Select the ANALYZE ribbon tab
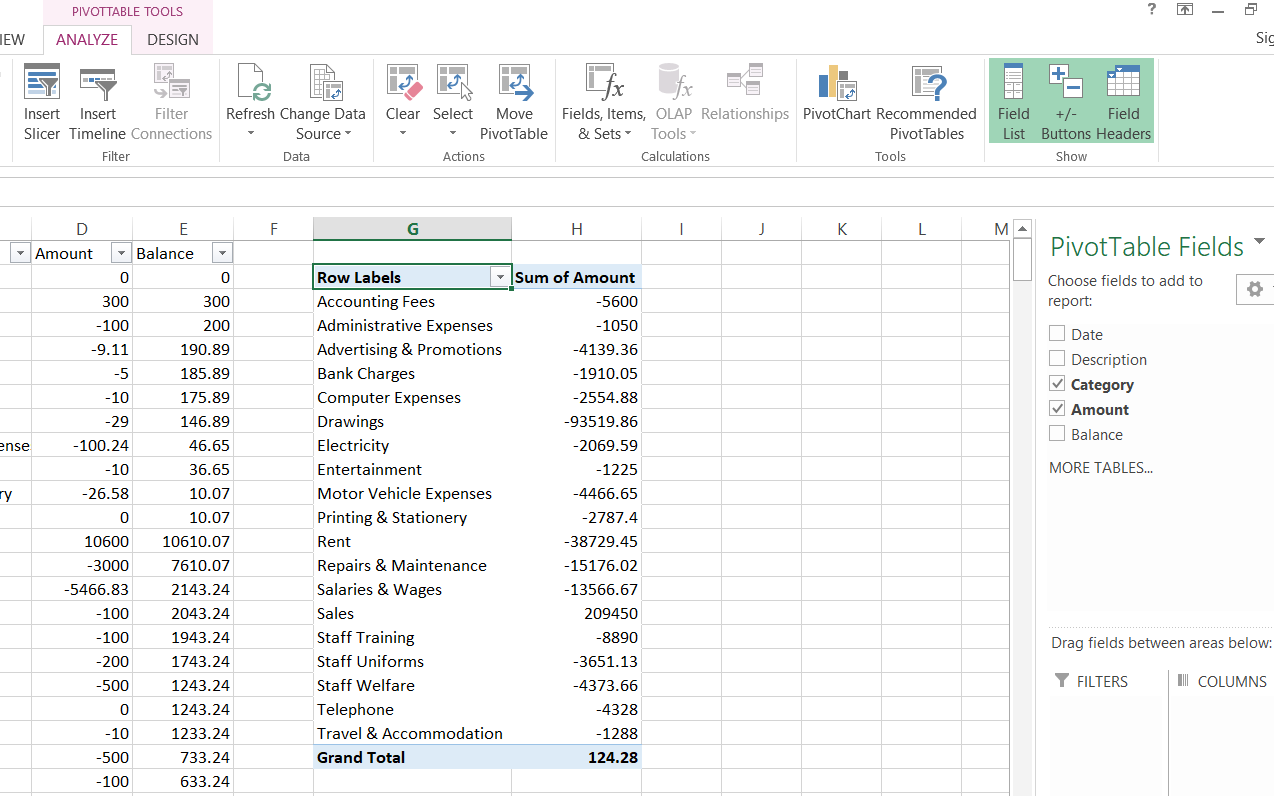The height and width of the screenshot is (796, 1274). (x=87, y=40)
